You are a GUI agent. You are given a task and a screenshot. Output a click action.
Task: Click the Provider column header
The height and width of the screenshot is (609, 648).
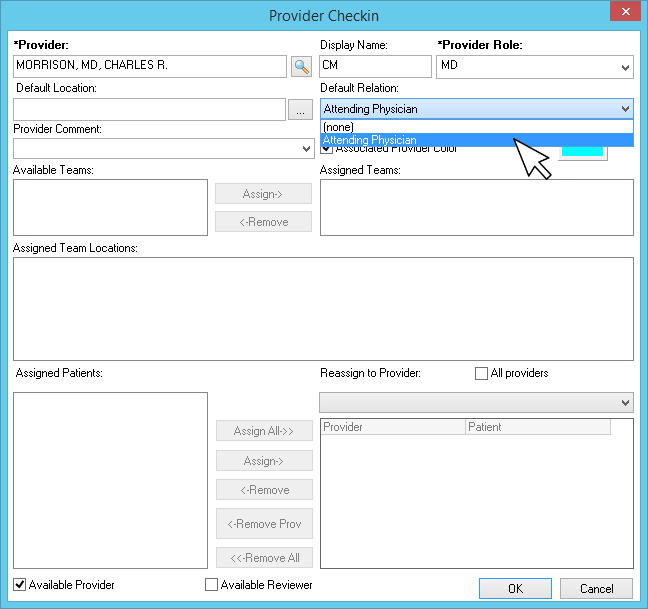tap(393, 427)
